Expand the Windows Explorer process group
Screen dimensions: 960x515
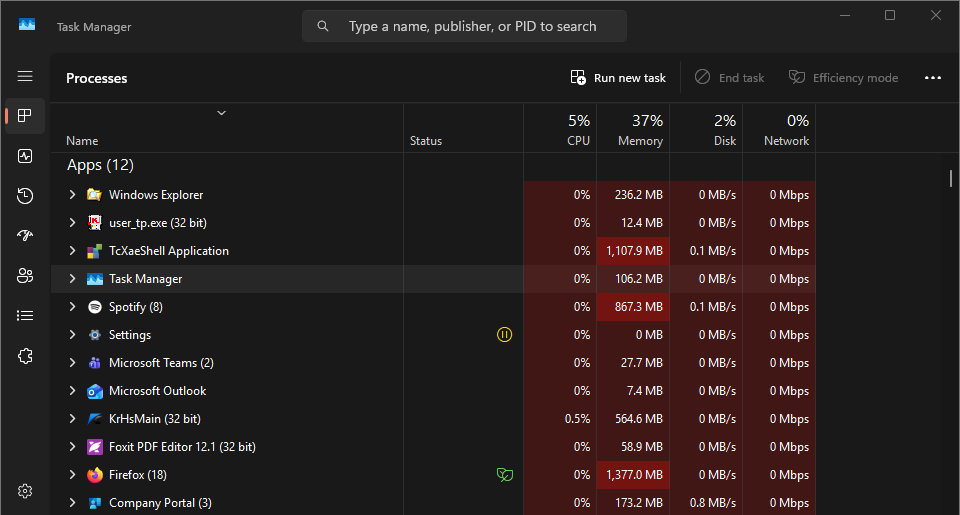(x=72, y=195)
